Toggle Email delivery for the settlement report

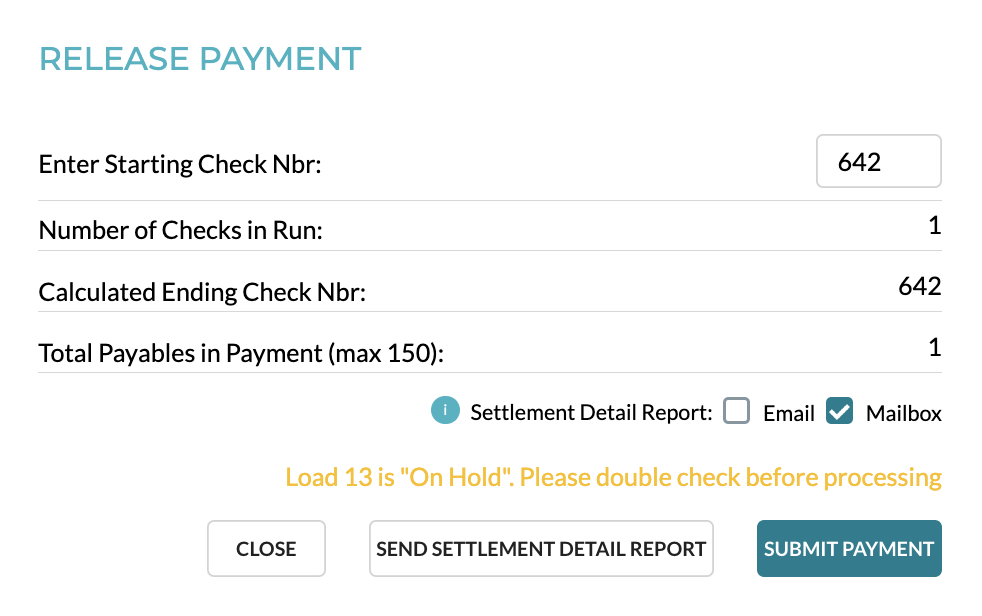coord(736,410)
